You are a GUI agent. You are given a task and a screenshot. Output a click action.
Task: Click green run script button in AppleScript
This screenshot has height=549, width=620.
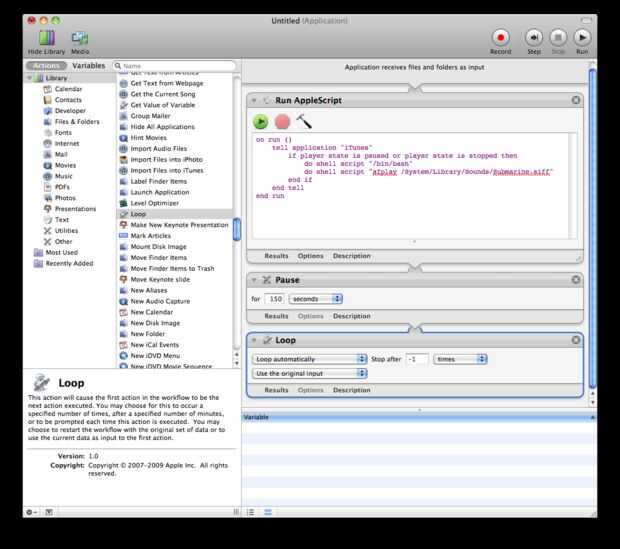(261, 121)
